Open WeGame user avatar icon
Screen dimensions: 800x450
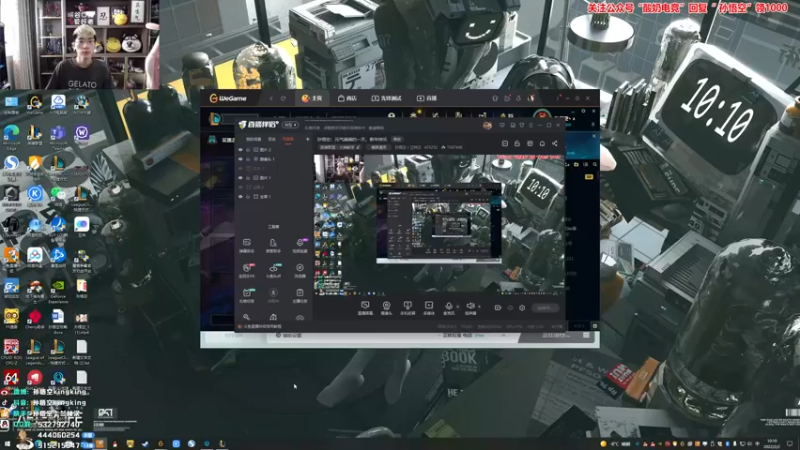pyautogui.click(x=531, y=98)
